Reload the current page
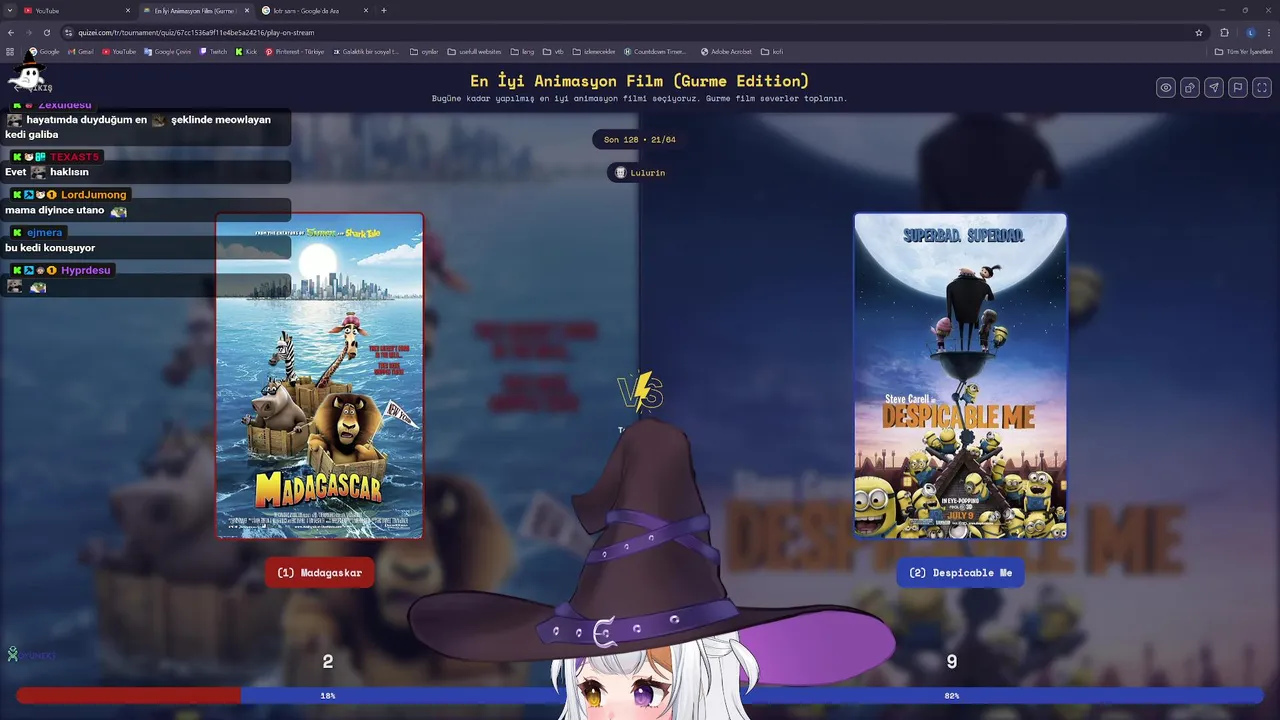The width and height of the screenshot is (1280, 720). 46,32
